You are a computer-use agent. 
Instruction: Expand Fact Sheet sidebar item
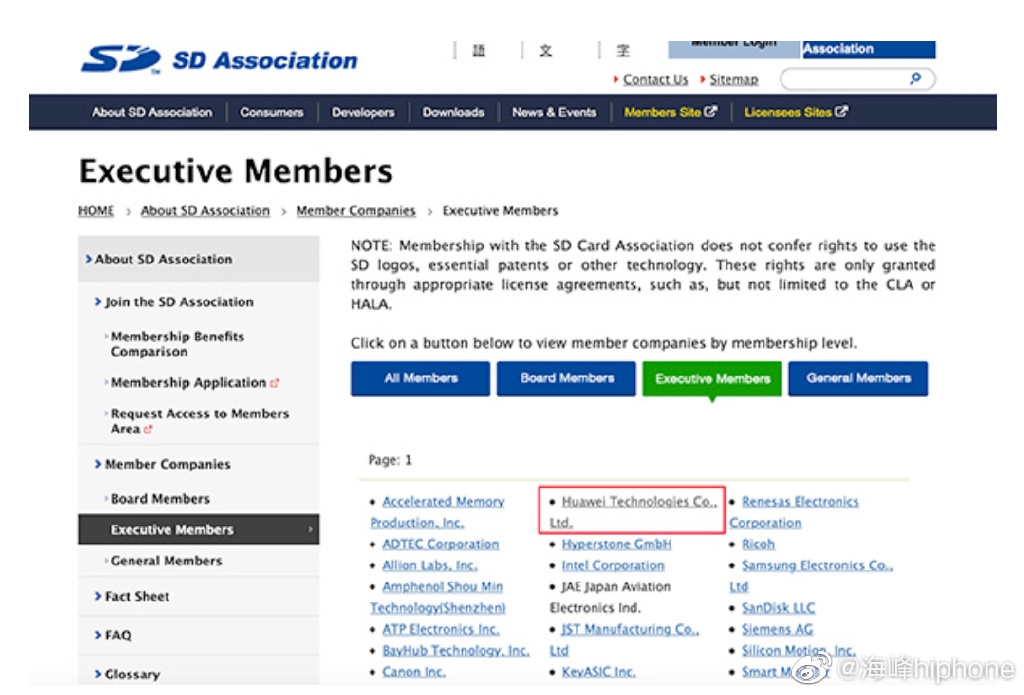[x=136, y=596]
